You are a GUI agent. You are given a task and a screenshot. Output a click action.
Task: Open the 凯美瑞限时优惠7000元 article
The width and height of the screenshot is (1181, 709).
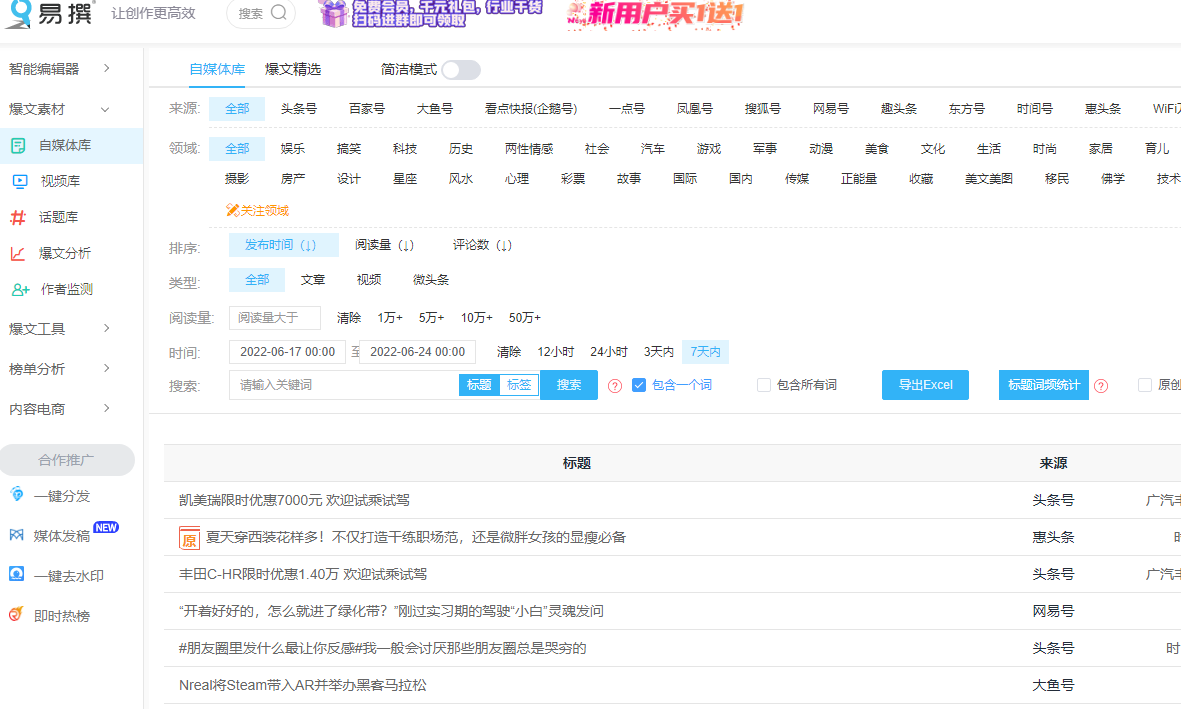pyautogui.click(x=294, y=499)
